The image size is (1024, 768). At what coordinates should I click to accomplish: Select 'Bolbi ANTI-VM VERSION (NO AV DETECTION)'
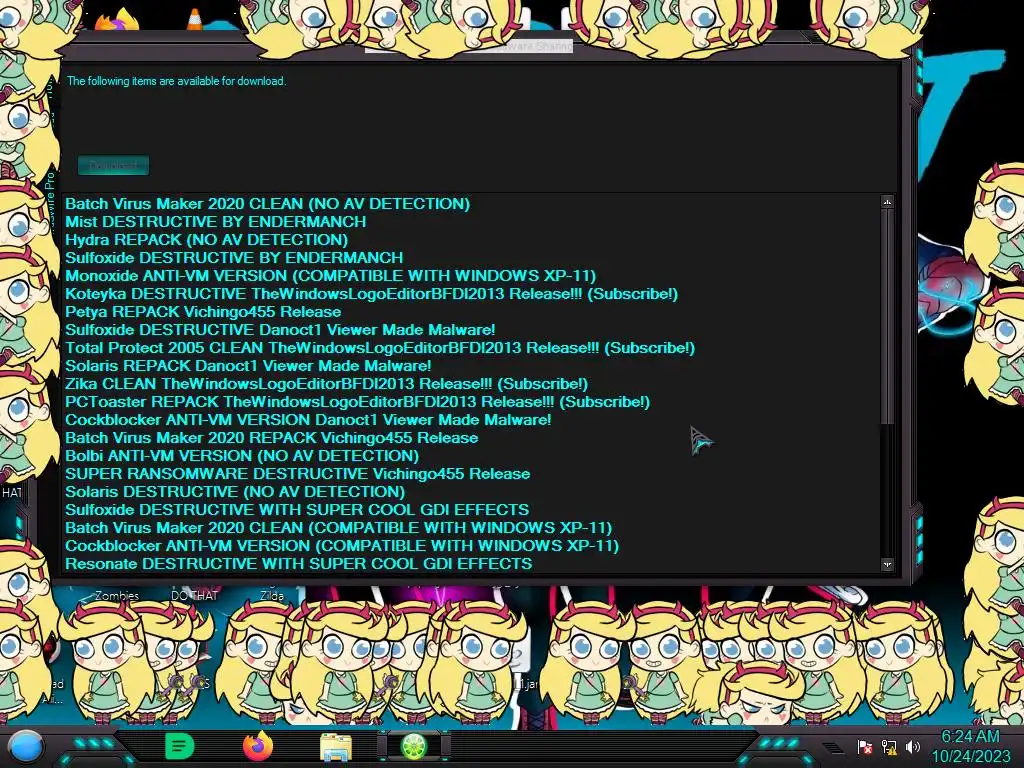242,456
